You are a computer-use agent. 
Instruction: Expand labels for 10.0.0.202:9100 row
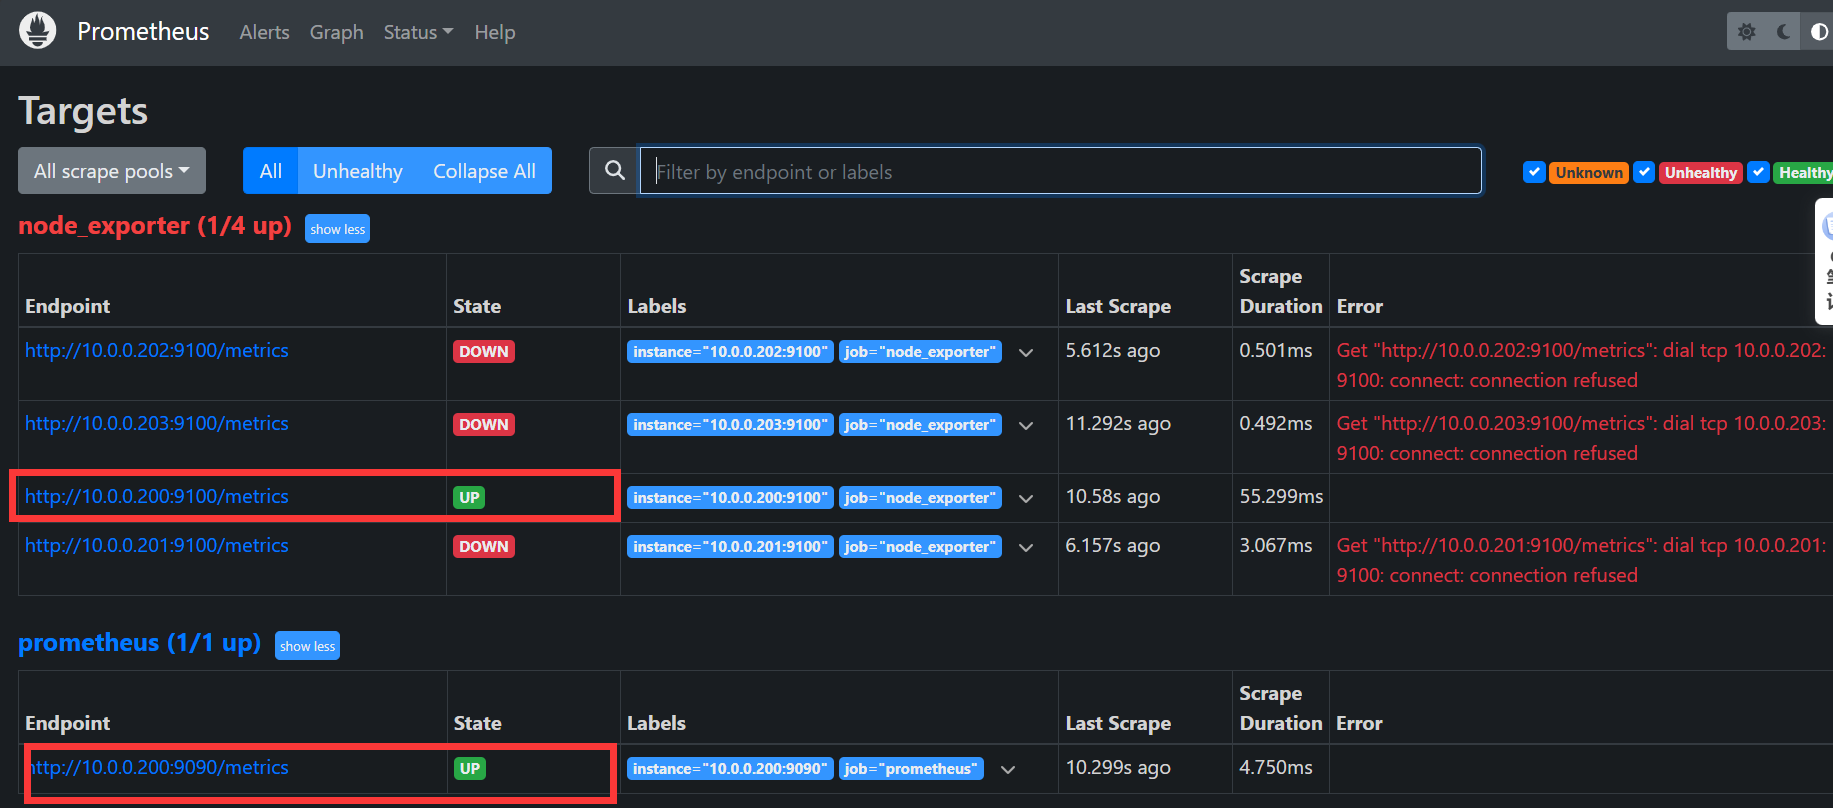click(1026, 352)
